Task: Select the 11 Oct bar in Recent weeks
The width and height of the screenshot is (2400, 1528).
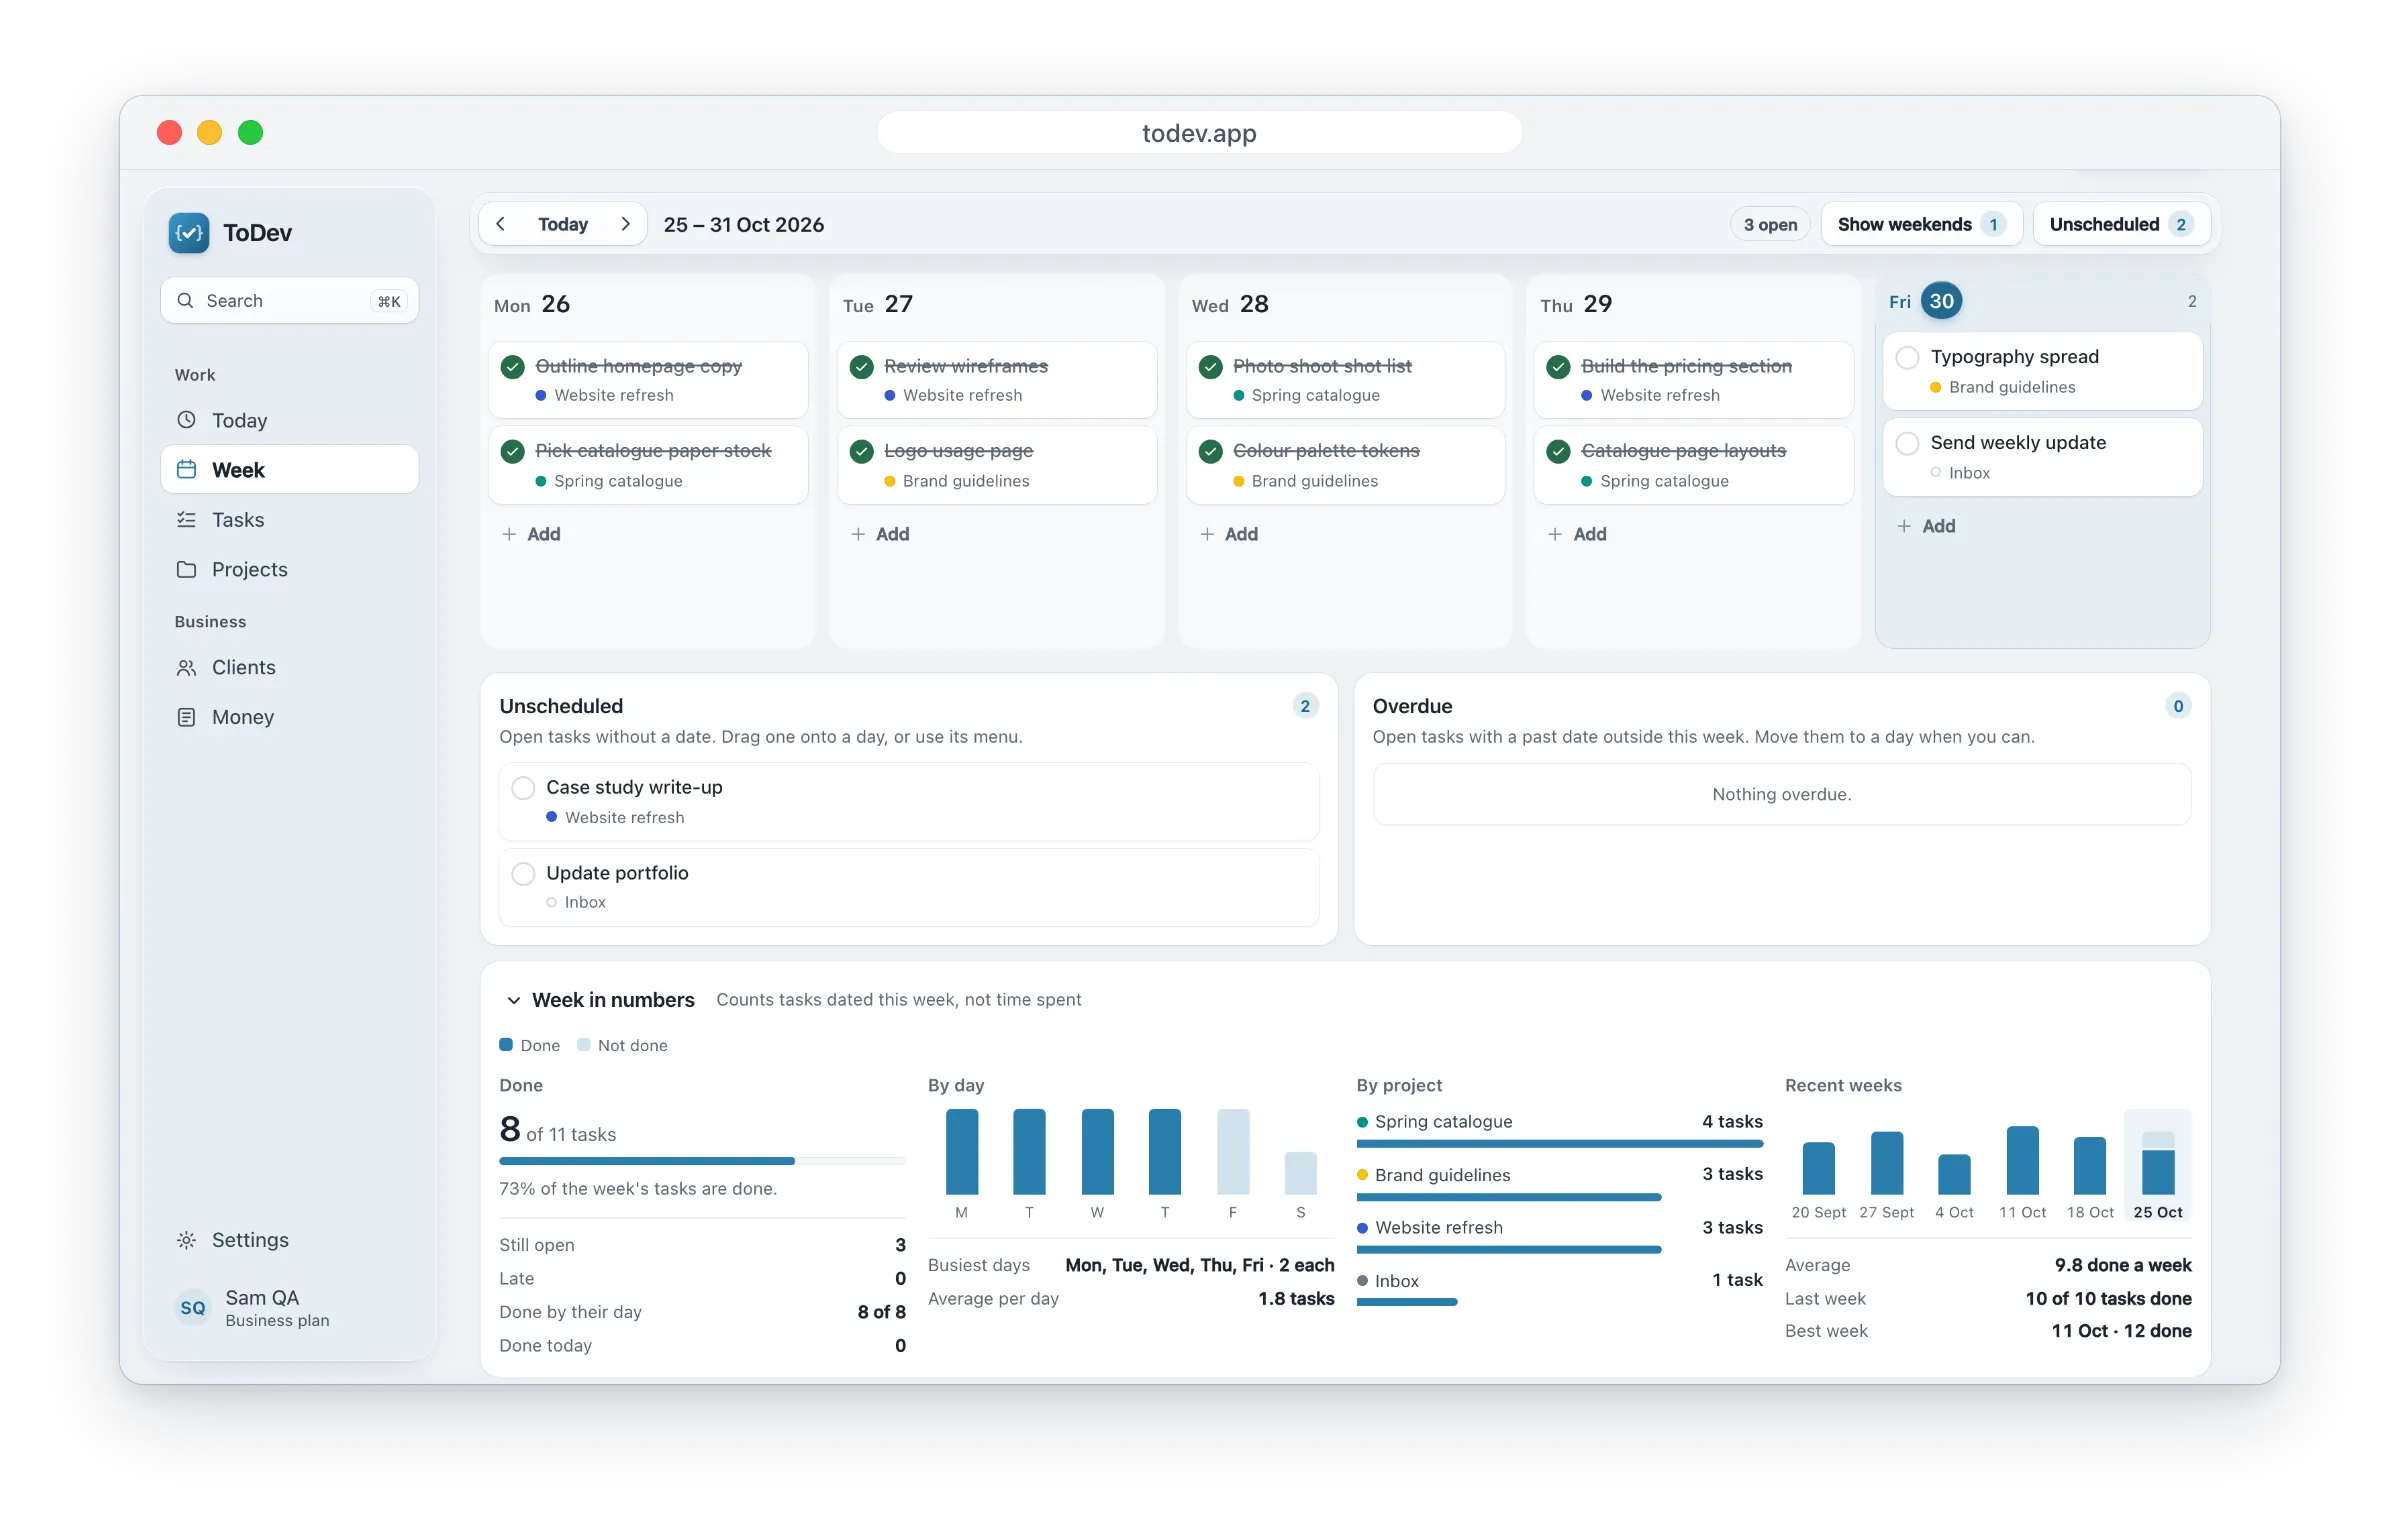Action: [2022, 1160]
